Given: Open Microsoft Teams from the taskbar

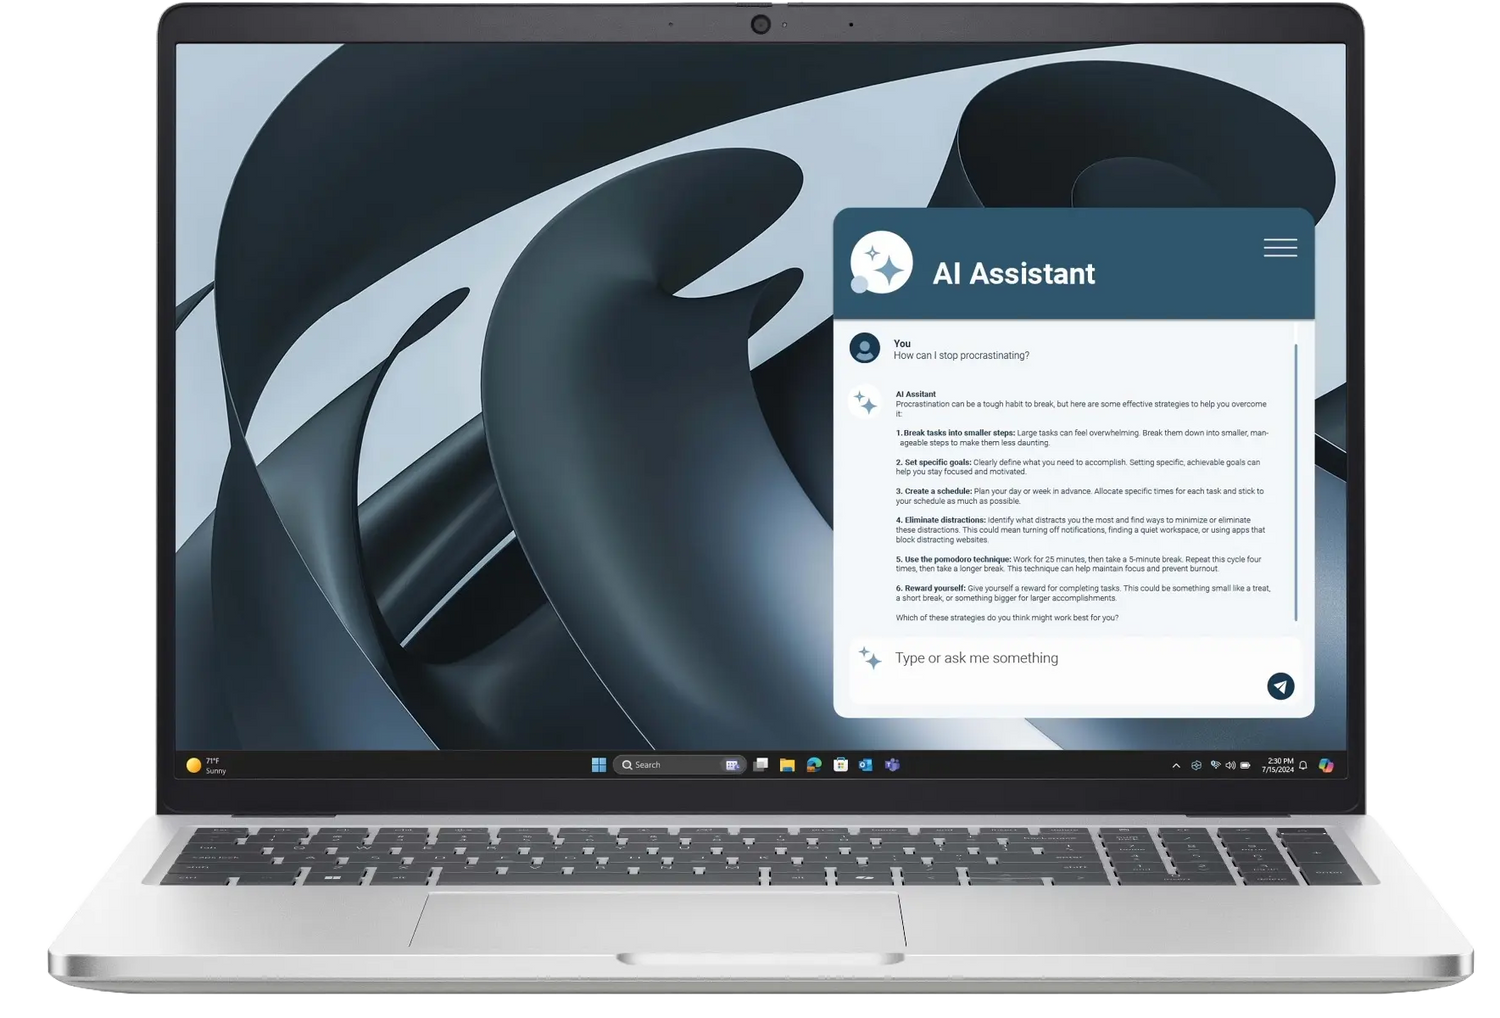Looking at the screenshot, I should [892, 765].
